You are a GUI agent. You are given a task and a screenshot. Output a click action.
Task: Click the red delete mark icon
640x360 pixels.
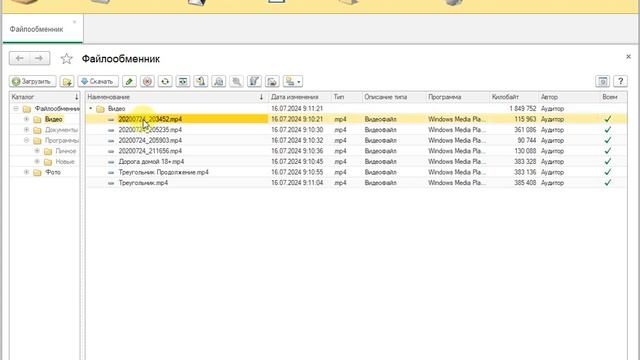[x=147, y=82]
